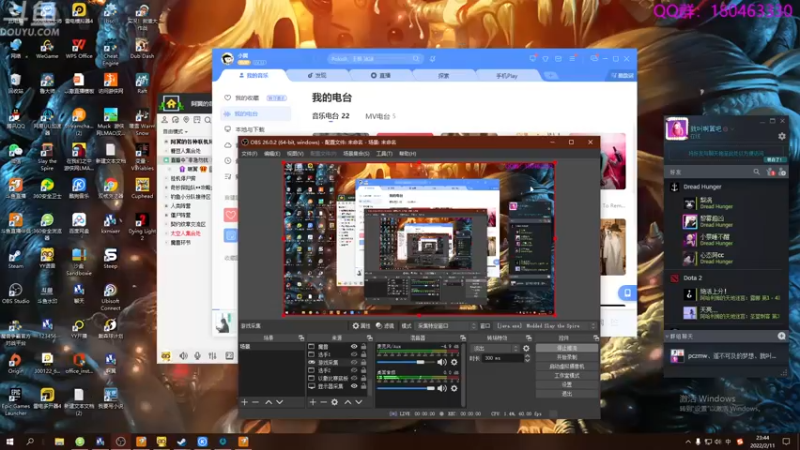Click search magnifier in music player search box
Screen dimensions: 800x450
[416, 59]
